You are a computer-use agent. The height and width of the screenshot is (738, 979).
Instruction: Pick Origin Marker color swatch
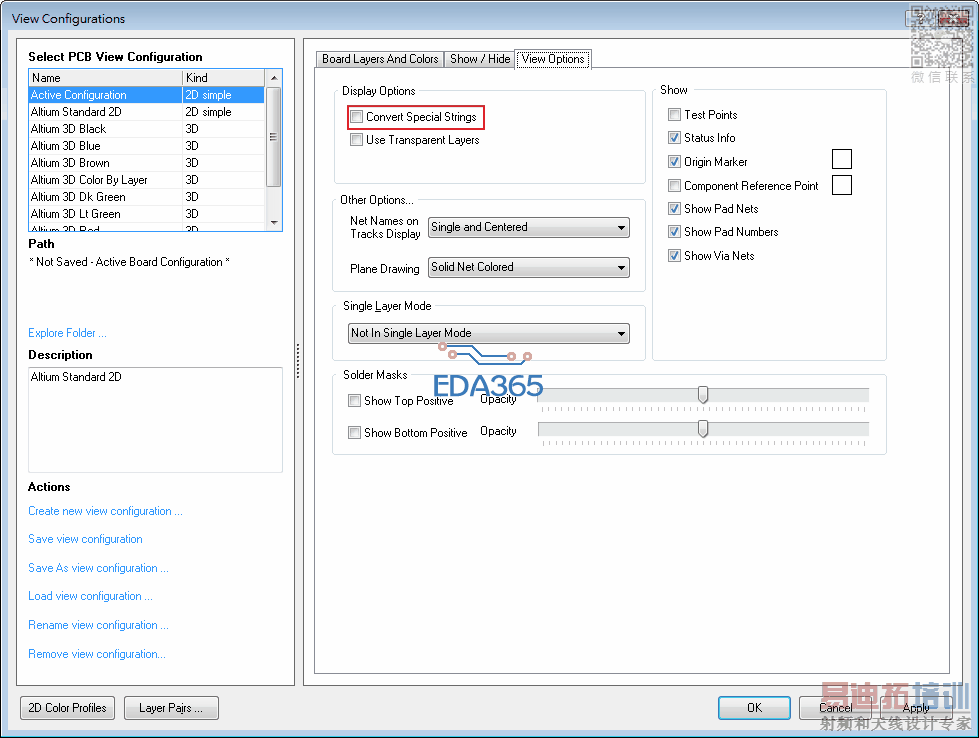pyautogui.click(x=842, y=159)
